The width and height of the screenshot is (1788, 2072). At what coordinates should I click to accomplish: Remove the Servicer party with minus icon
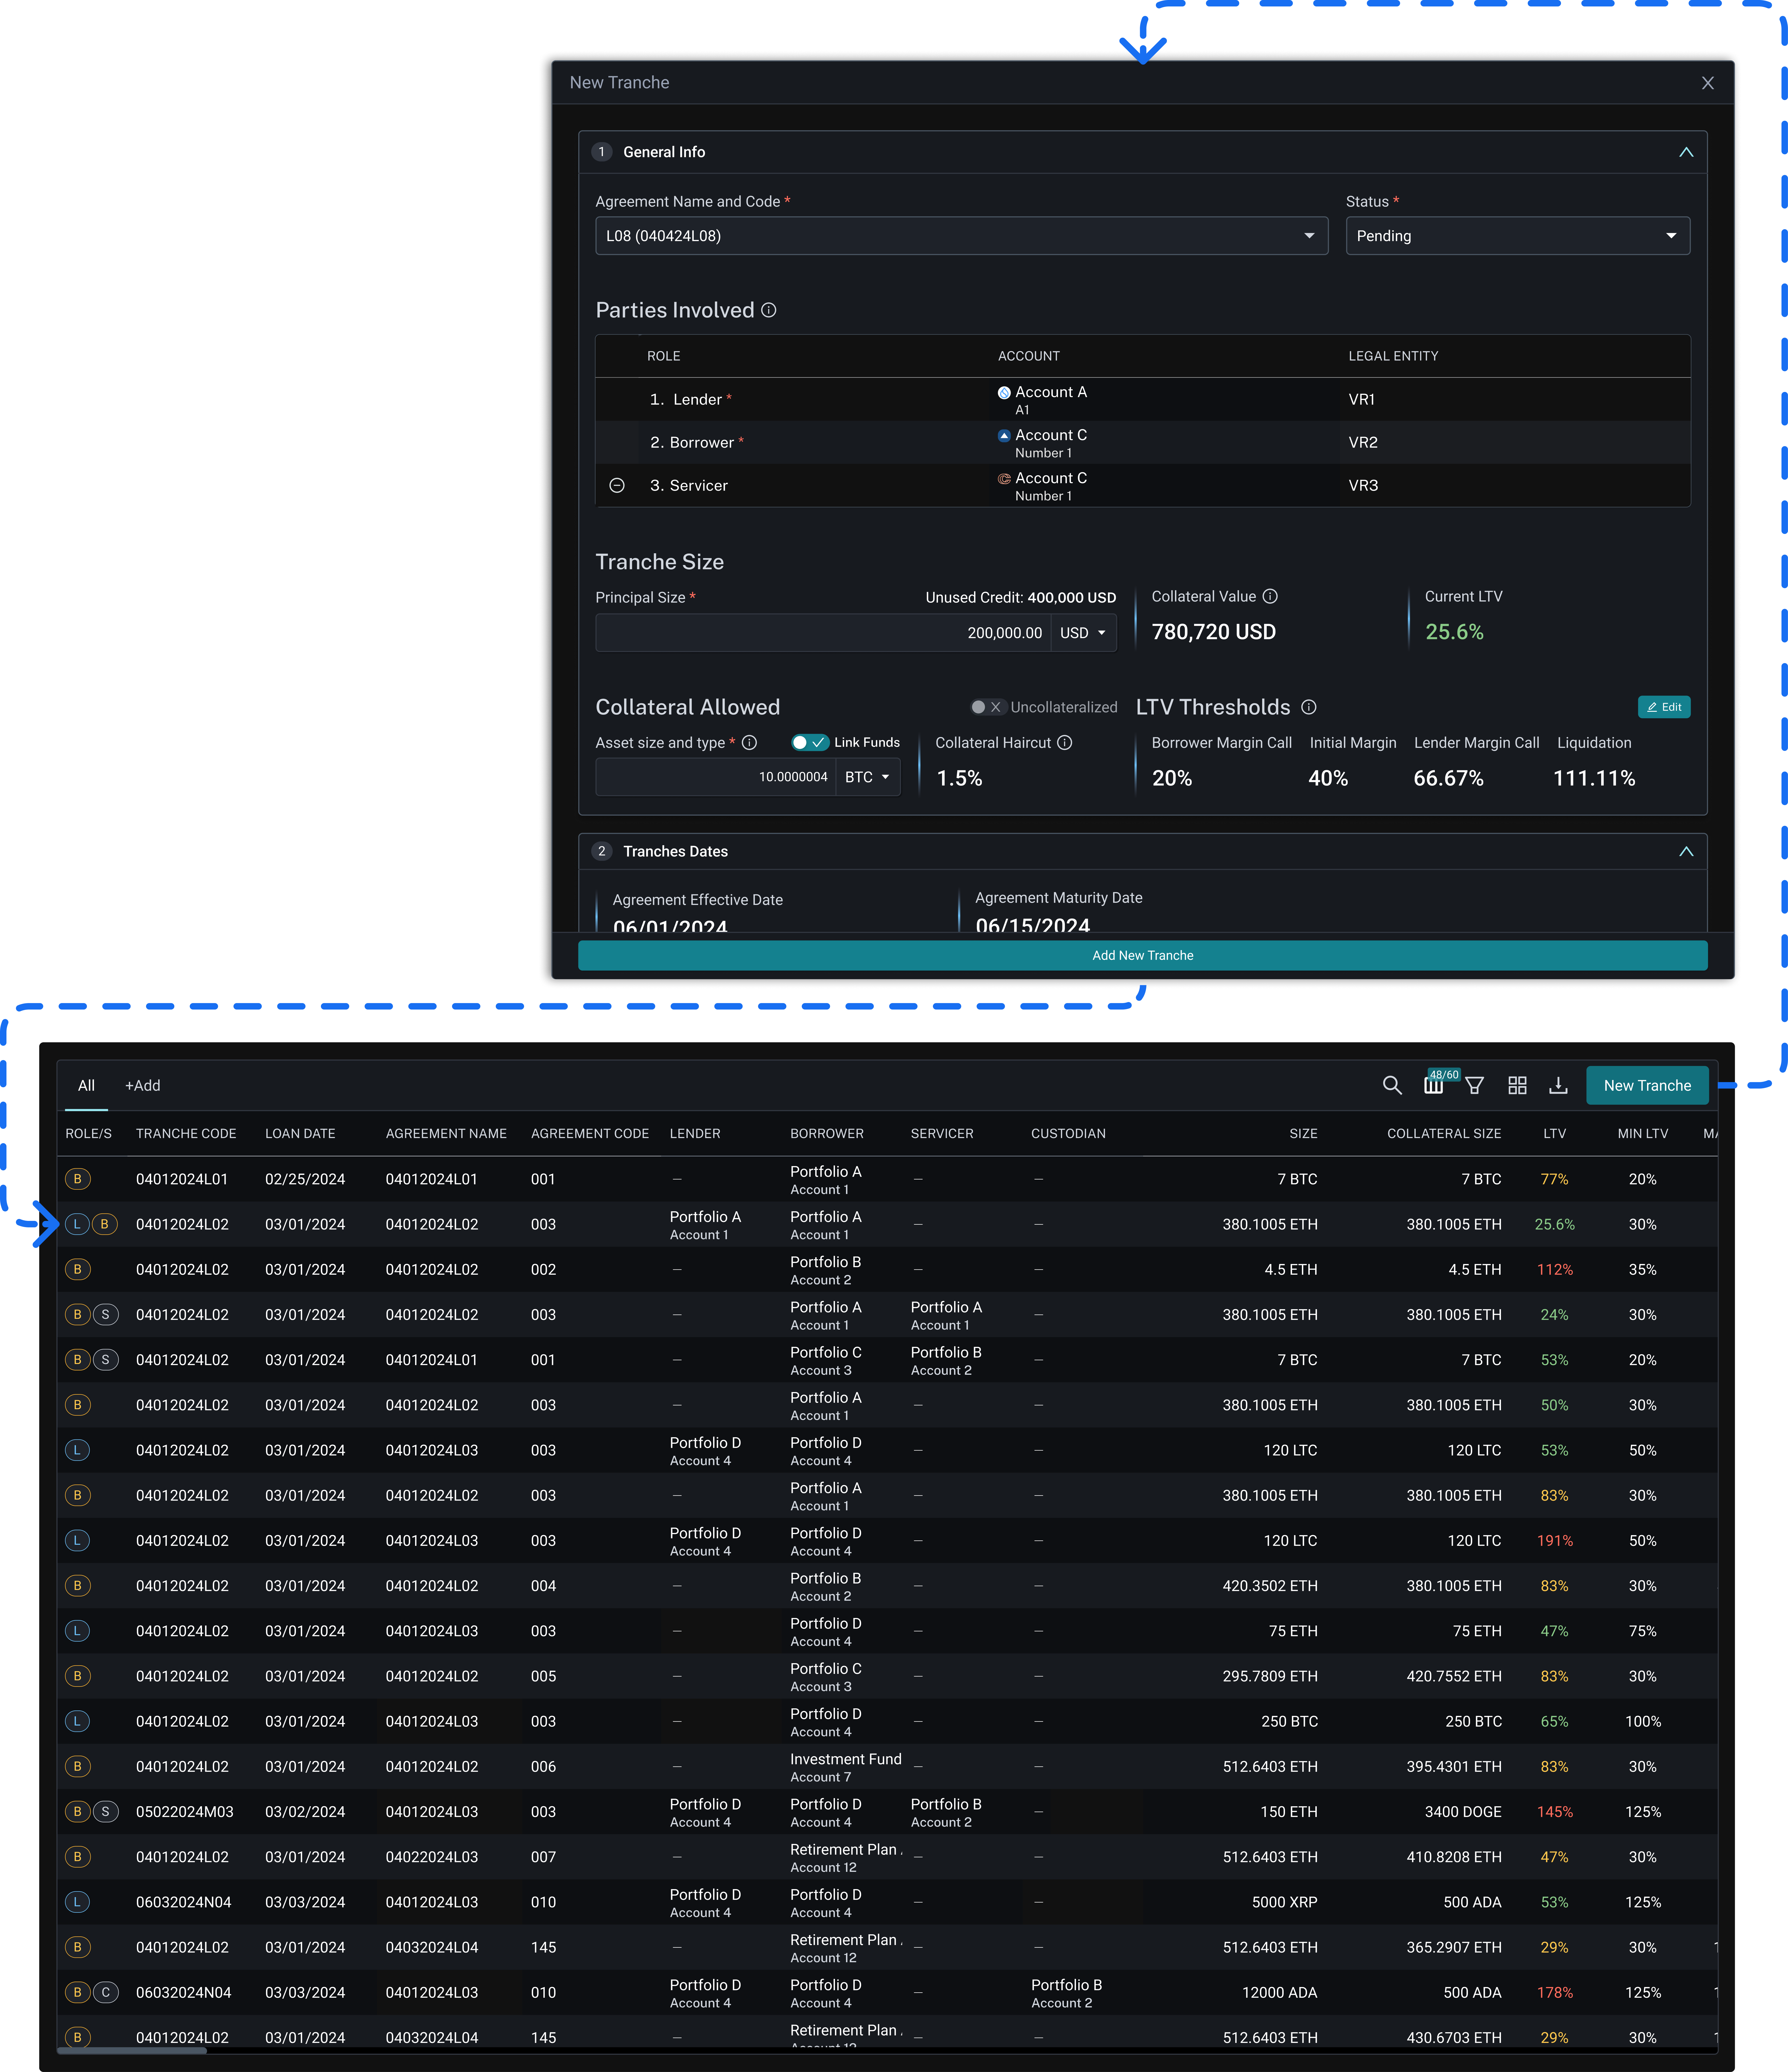tap(617, 485)
